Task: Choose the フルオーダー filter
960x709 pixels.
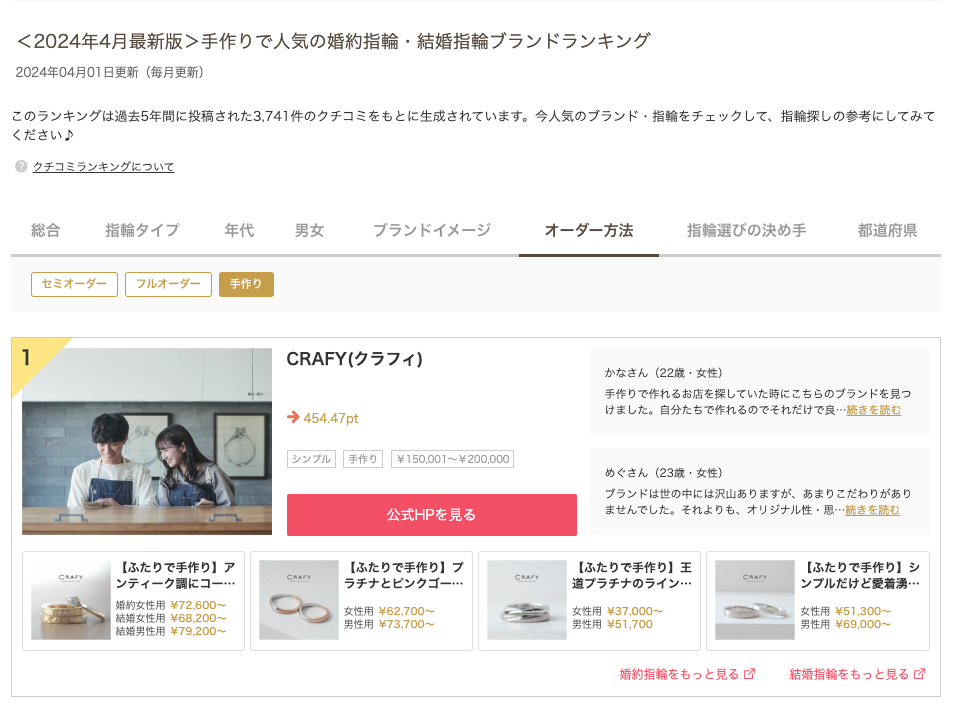Action: pos(168,285)
